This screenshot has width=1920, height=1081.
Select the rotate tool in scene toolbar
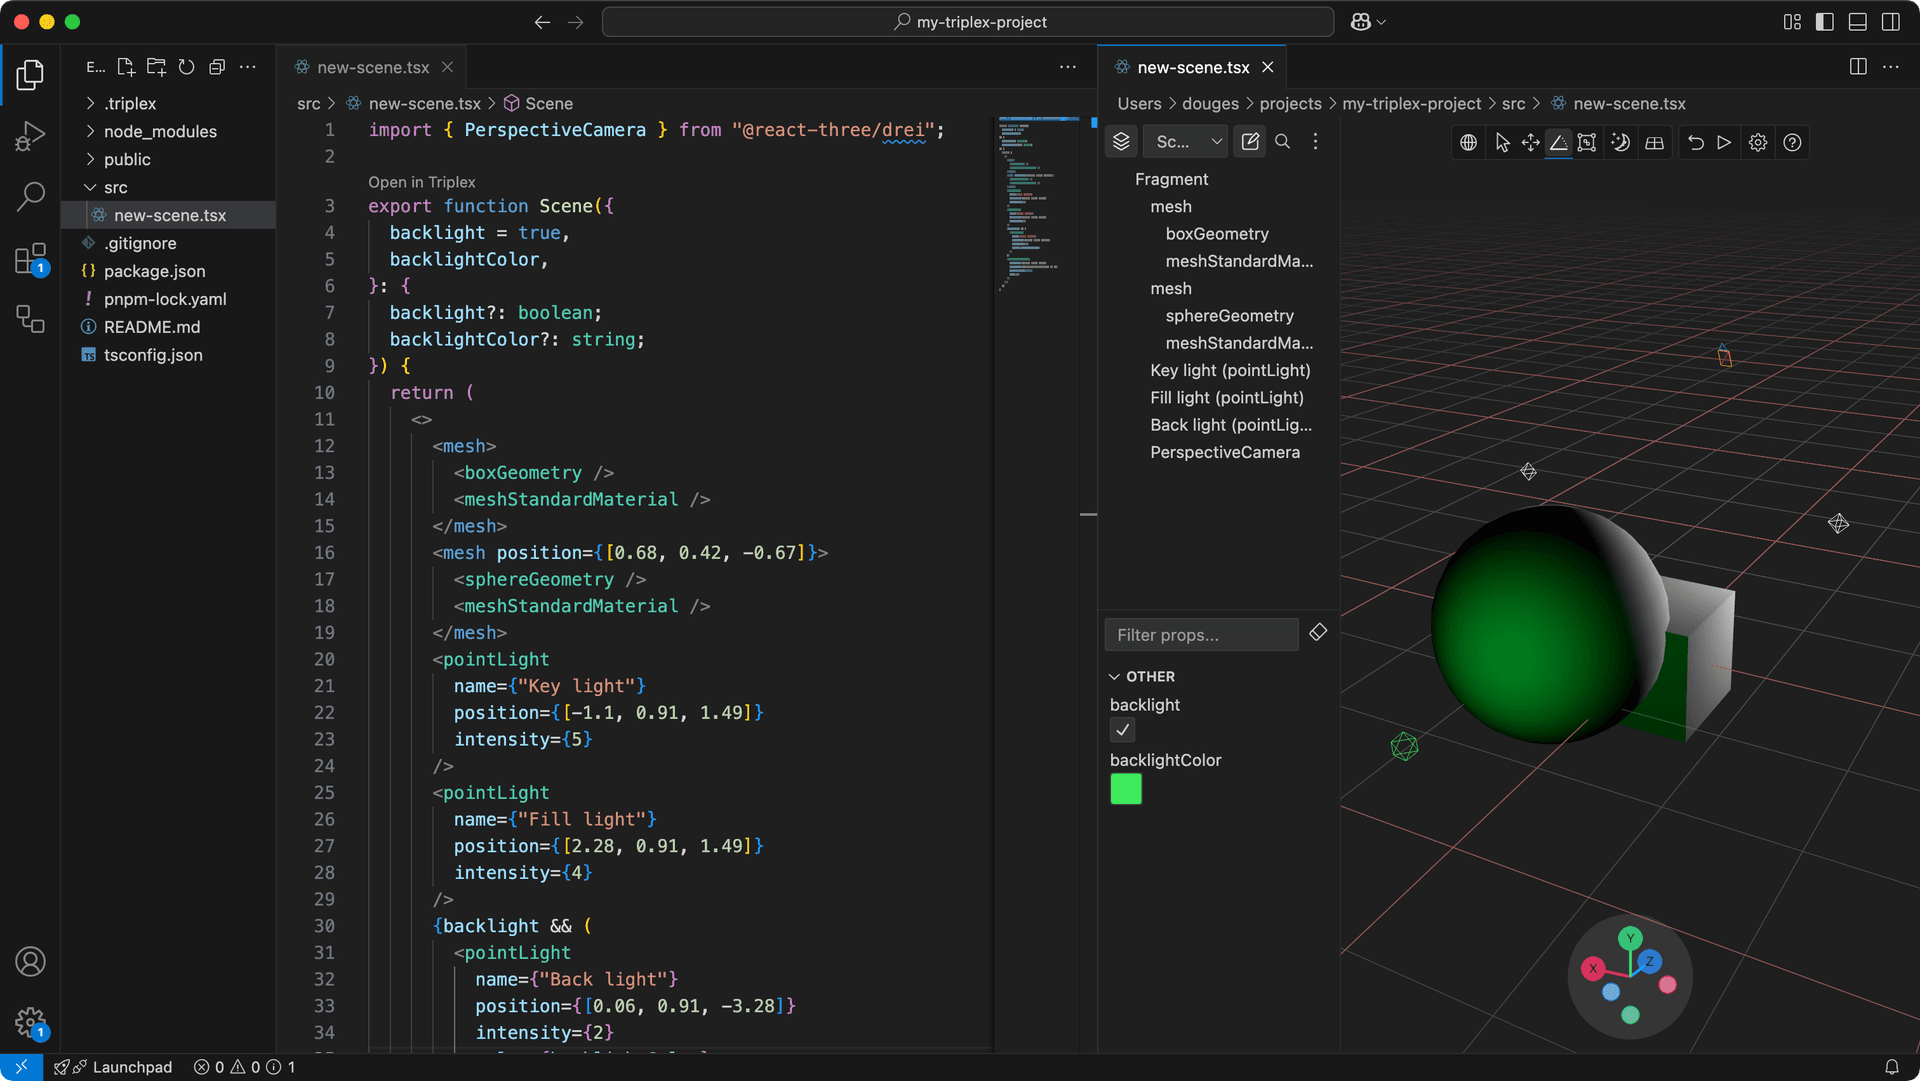pyautogui.click(x=1558, y=142)
